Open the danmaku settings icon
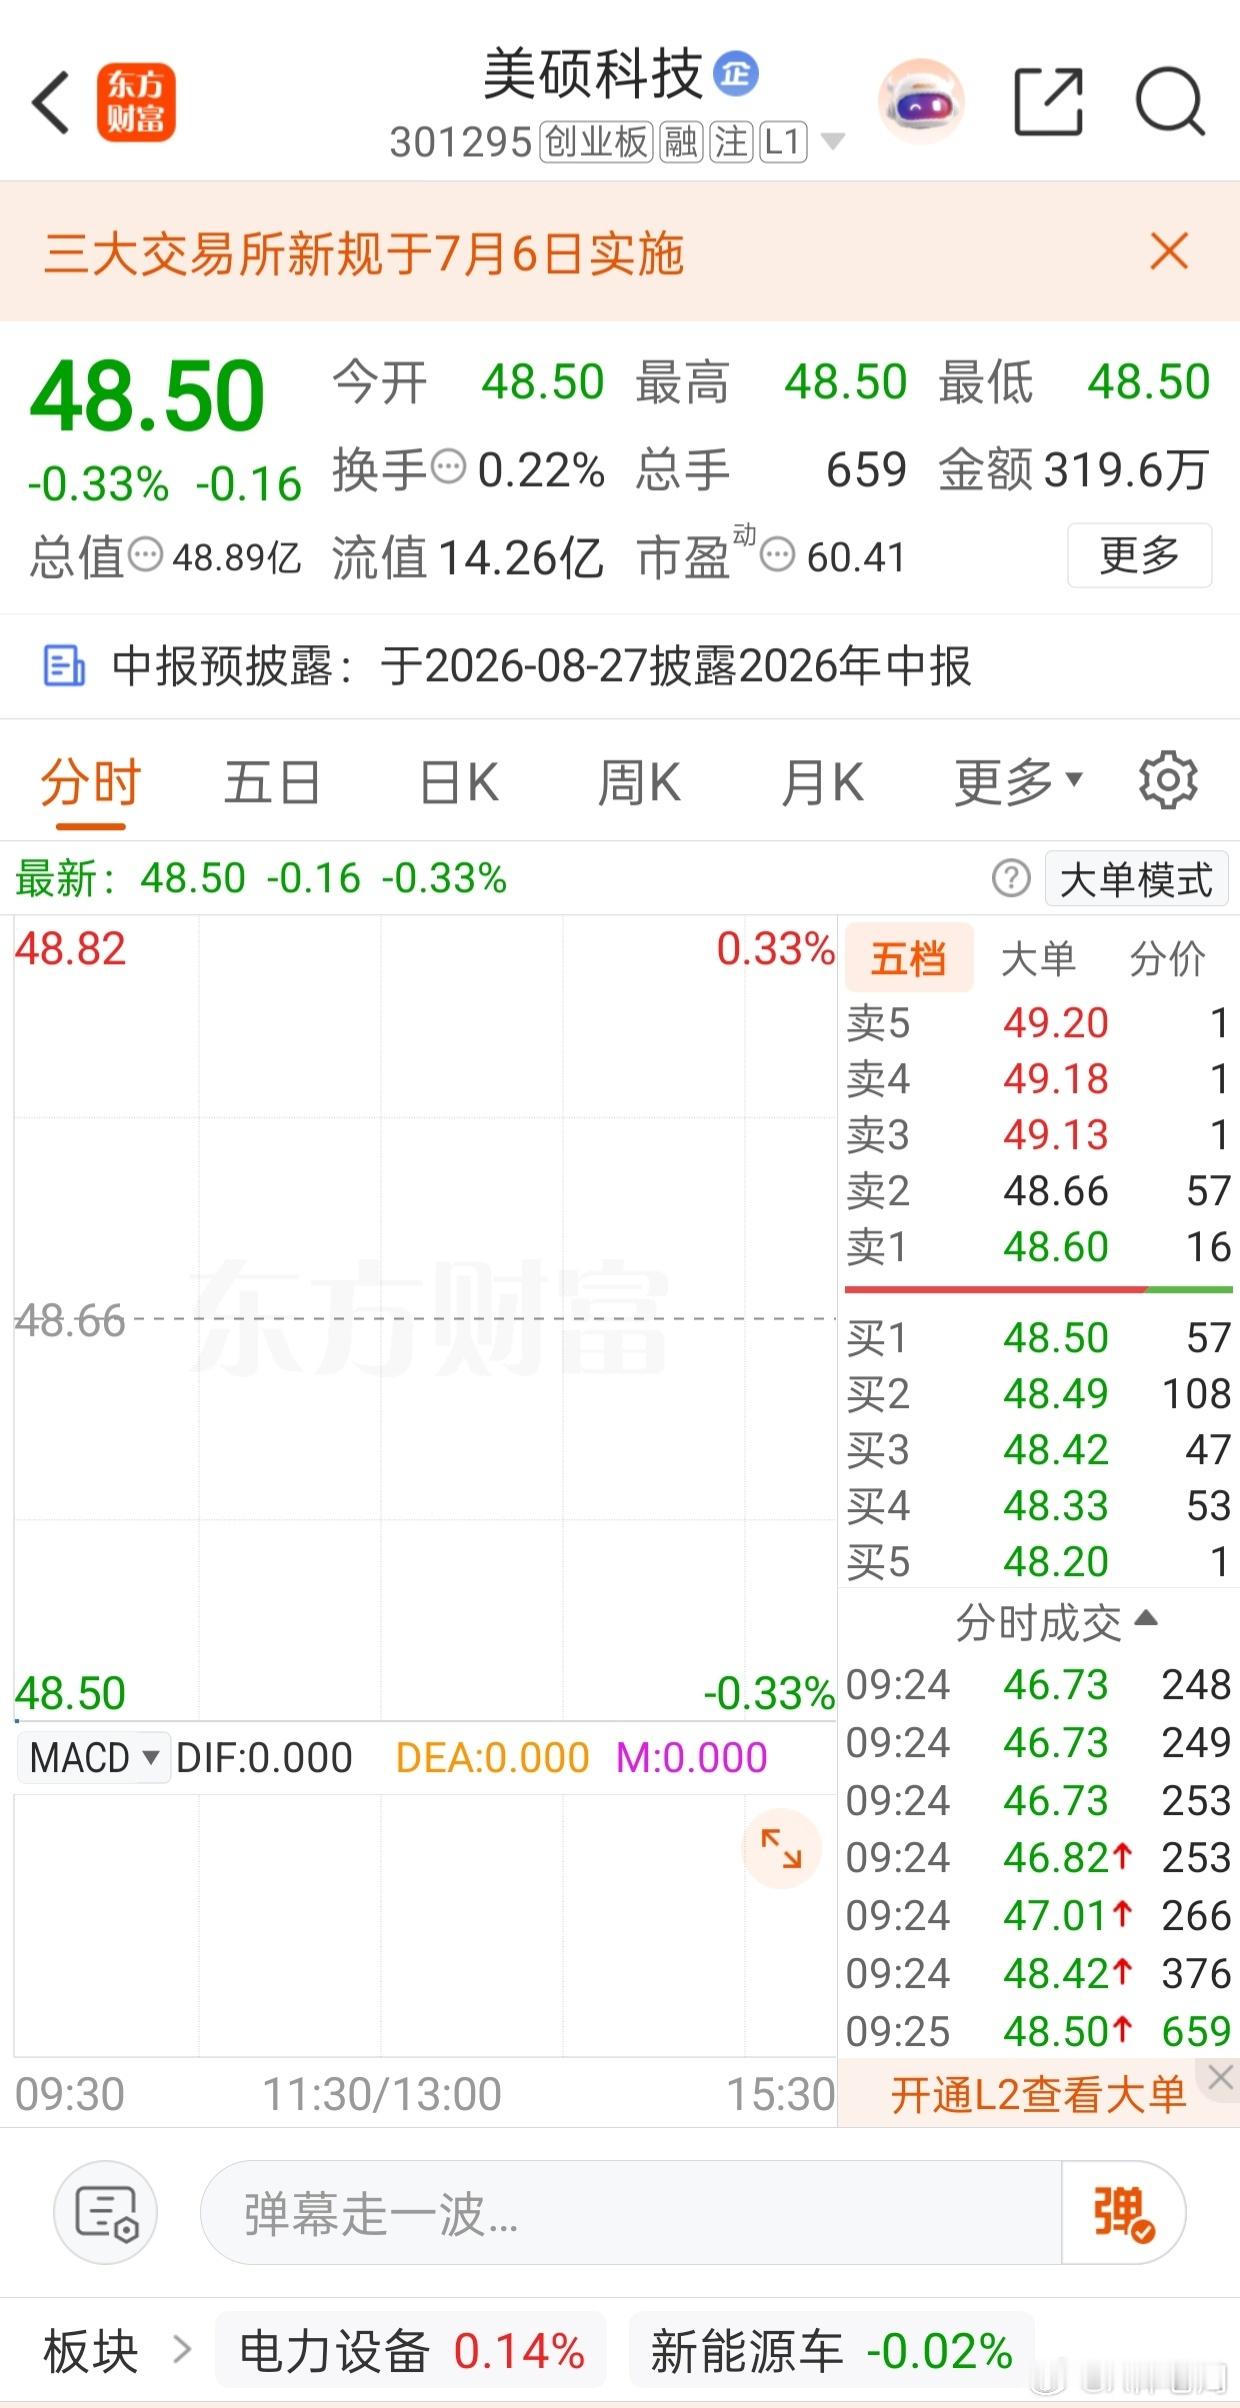 tap(106, 2212)
